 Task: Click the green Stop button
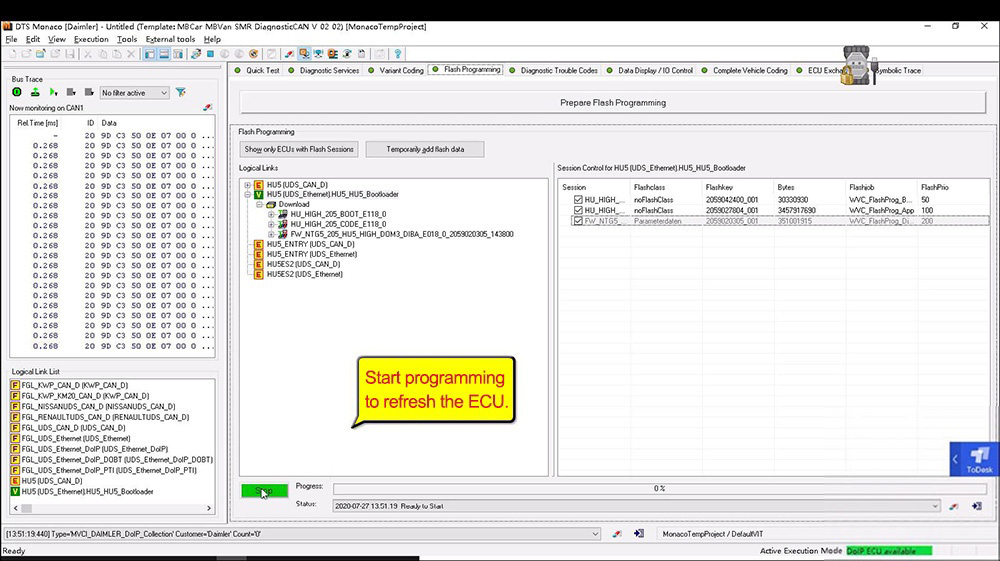pyautogui.click(x=264, y=490)
